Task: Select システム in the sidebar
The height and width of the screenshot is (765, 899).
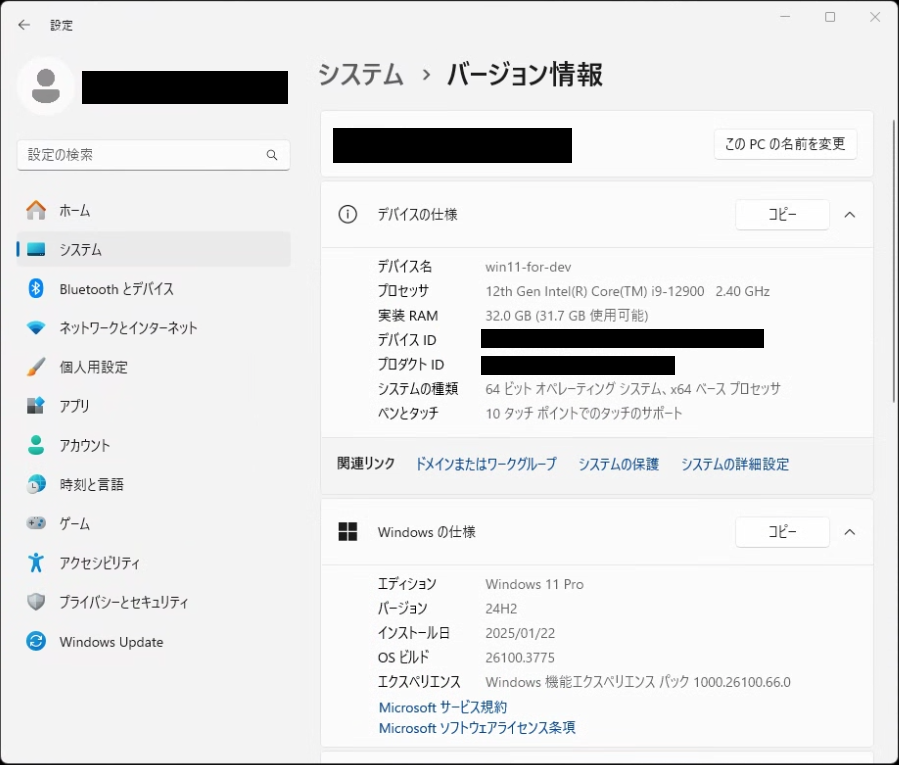Action: tap(154, 249)
